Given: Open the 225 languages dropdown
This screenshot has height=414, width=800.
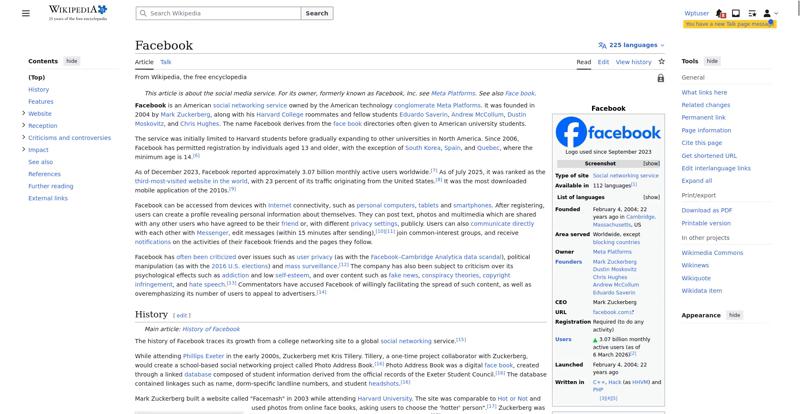Looking at the screenshot, I should 631,45.
